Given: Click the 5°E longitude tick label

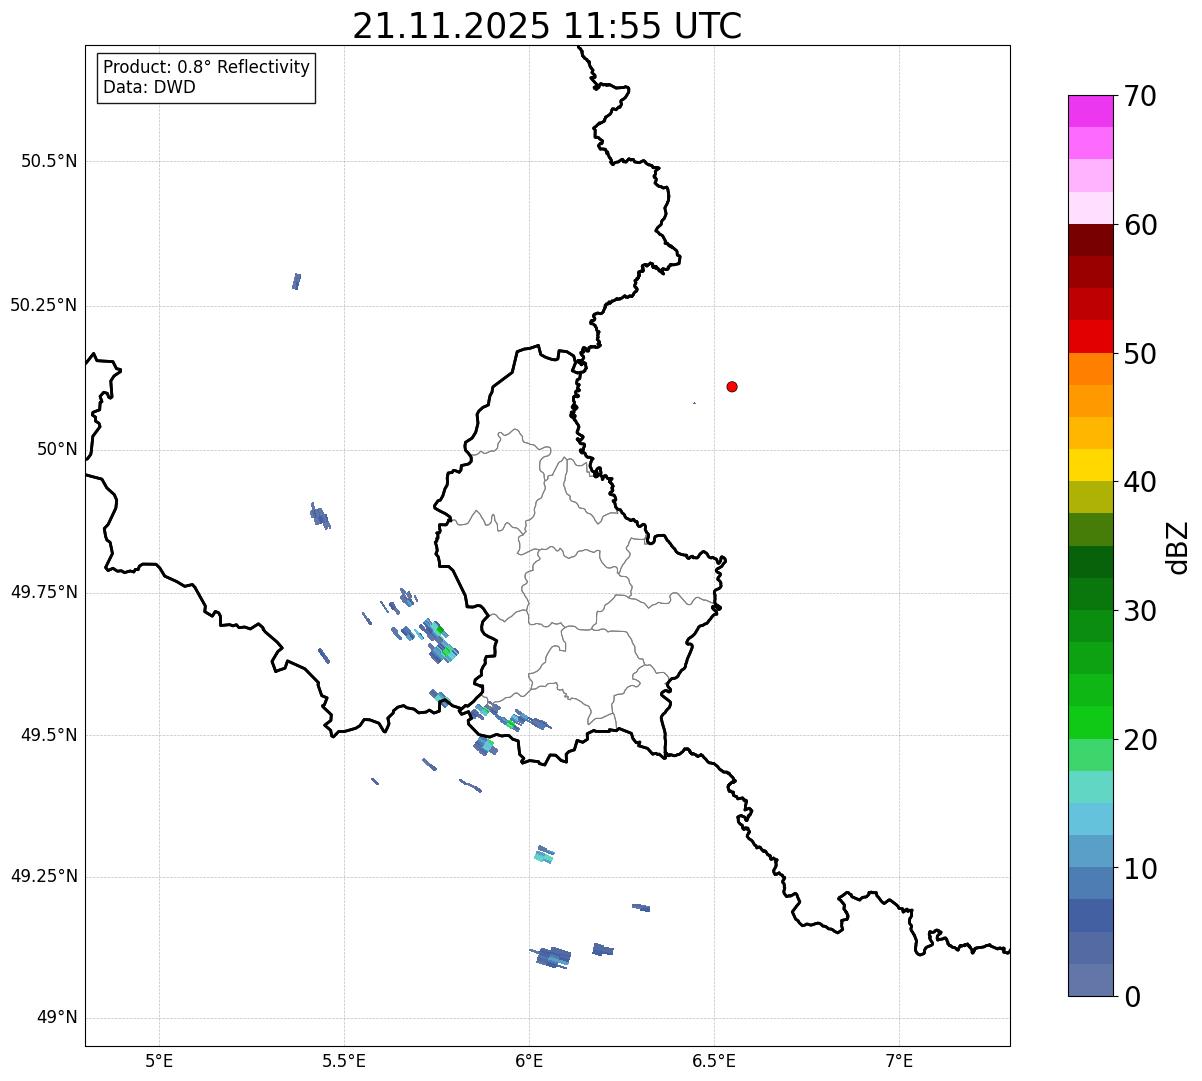Looking at the screenshot, I should 159,1060.
